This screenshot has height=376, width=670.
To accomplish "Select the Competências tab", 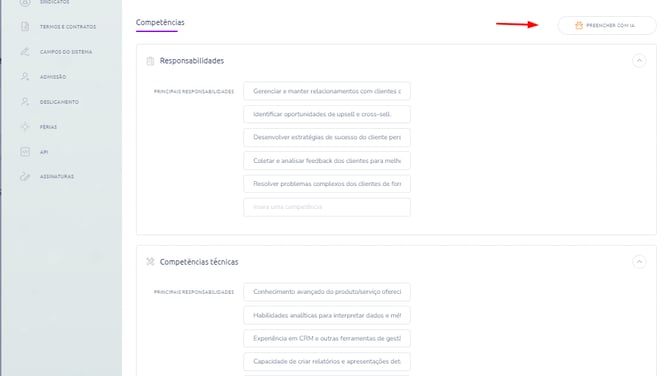I will click(160, 23).
